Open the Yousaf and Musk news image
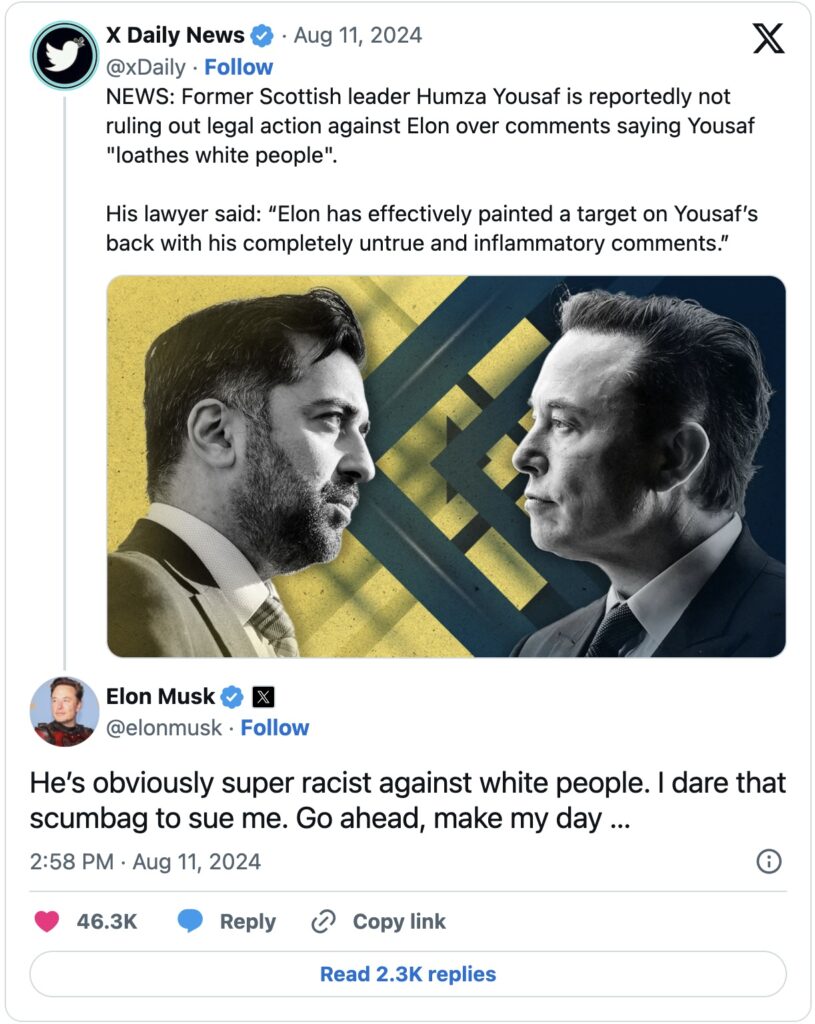815x1024 pixels. pyautogui.click(x=446, y=466)
